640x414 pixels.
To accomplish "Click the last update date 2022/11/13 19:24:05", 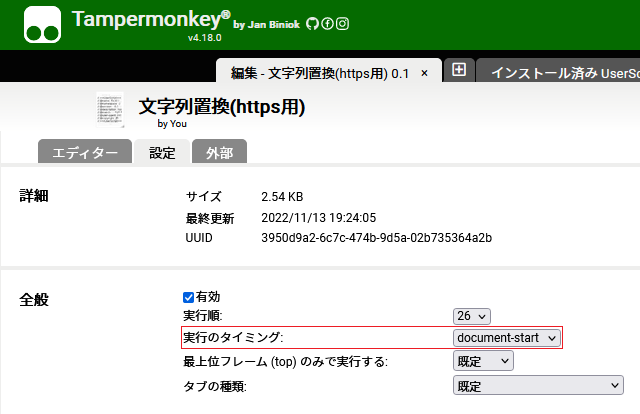I will (x=318, y=218).
